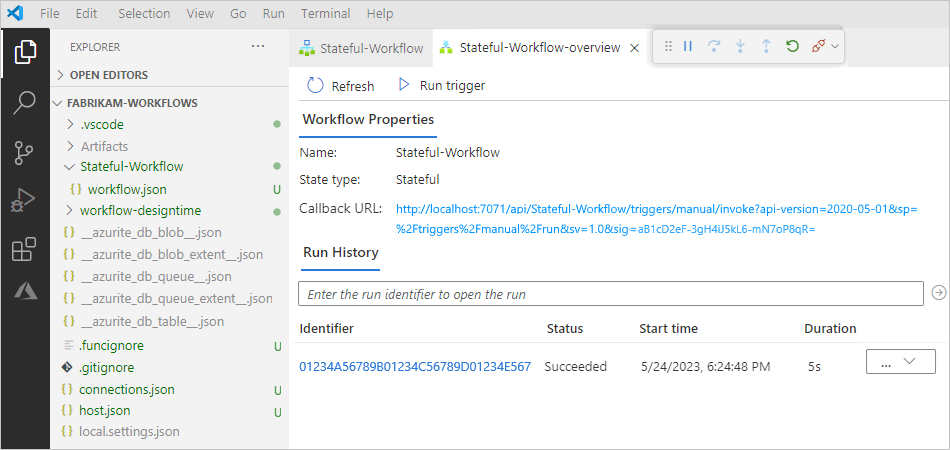
Task: Click the Step Over debug icon
Action: tap(714, 46)
